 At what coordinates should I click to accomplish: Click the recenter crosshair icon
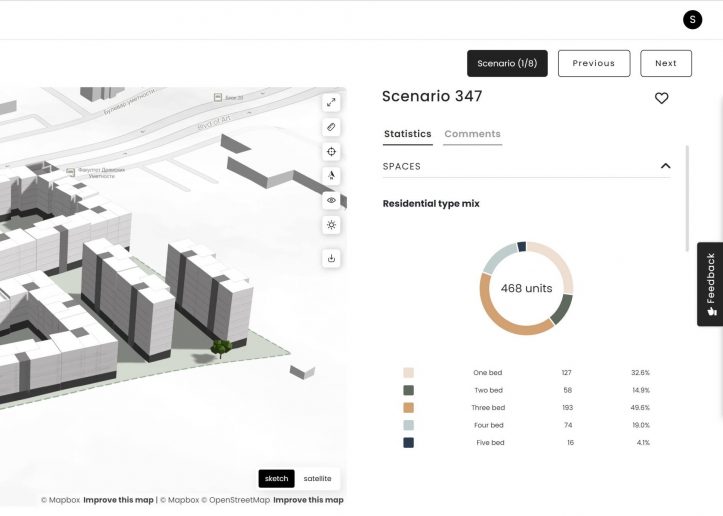332,152
